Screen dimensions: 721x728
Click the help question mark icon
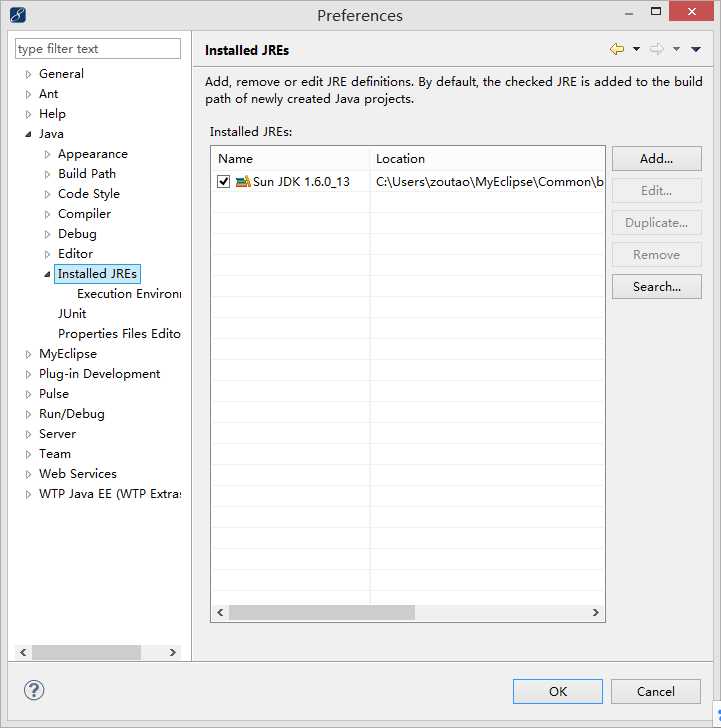click(34, 690)
